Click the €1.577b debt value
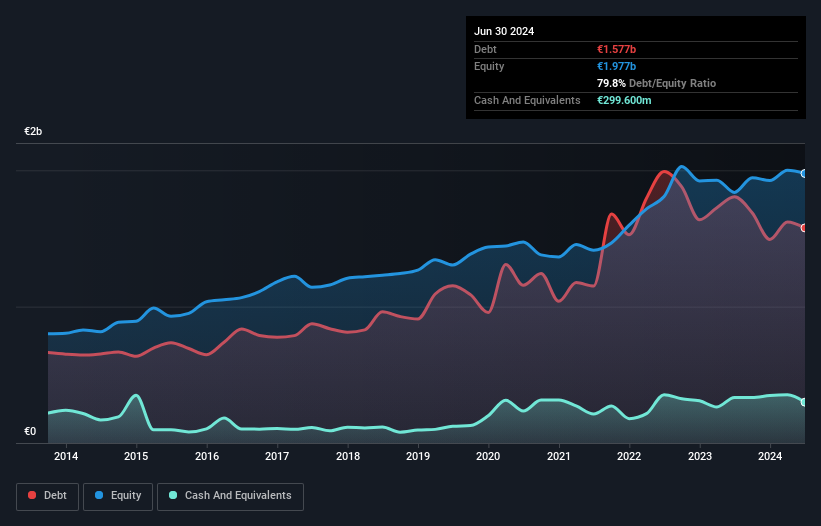The height and width of the screenshot is (526, 821). pos(616,49)
